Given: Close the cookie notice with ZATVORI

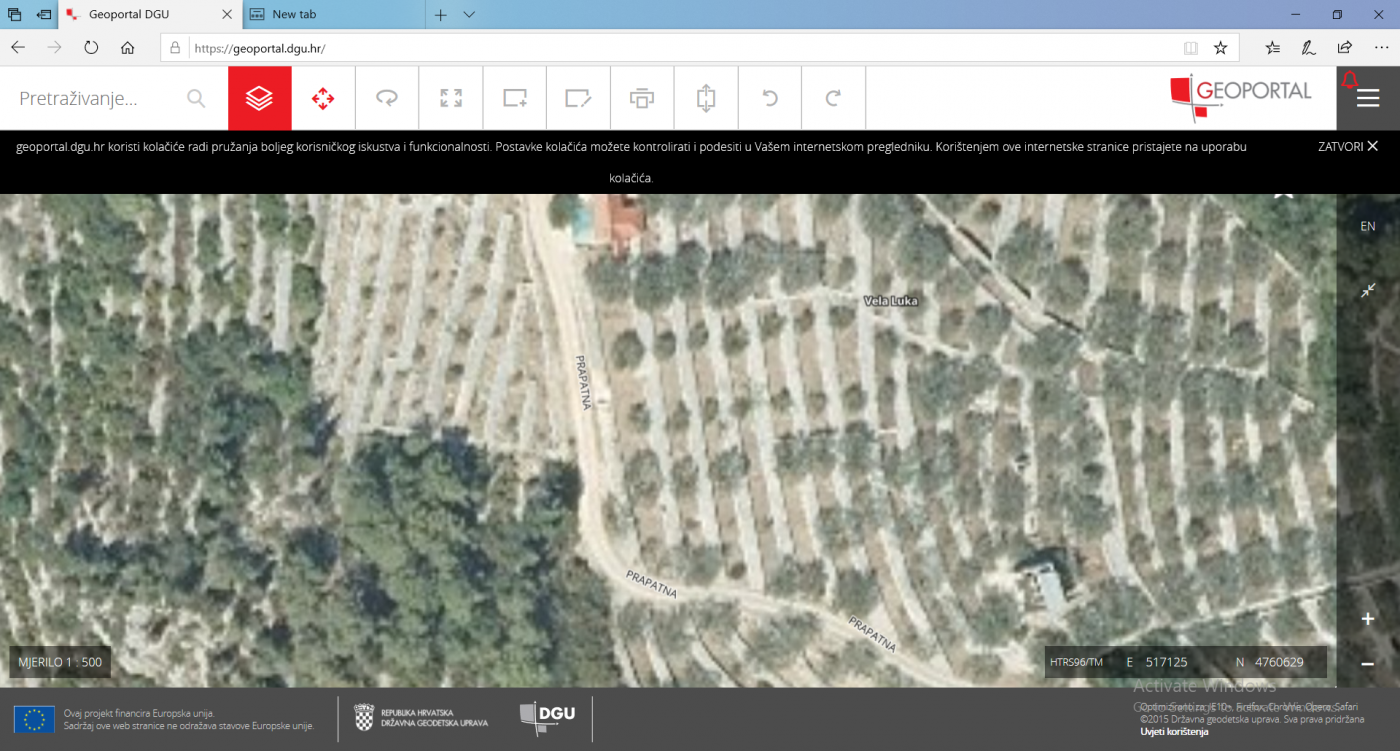Looking at the screenshot, I should (1348, 146).
